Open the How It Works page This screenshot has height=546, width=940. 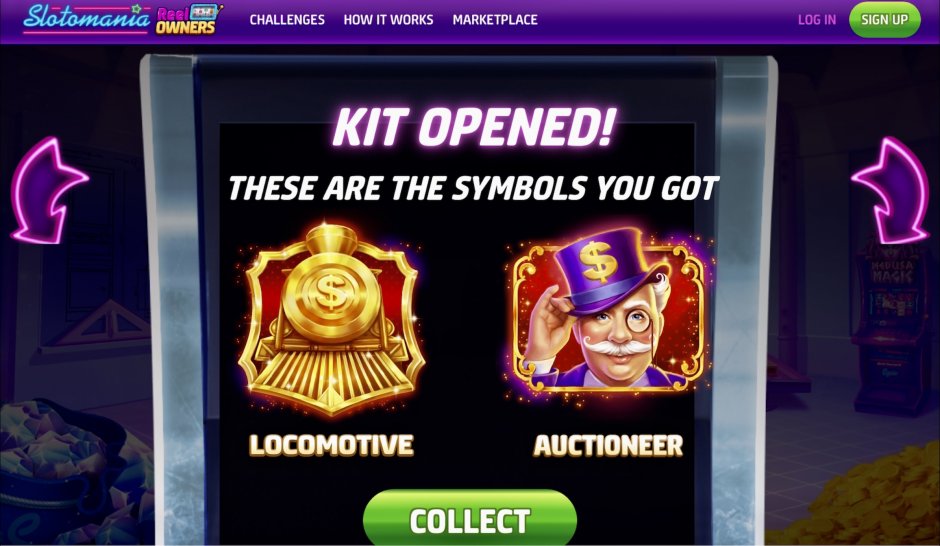tap(388, 20)
